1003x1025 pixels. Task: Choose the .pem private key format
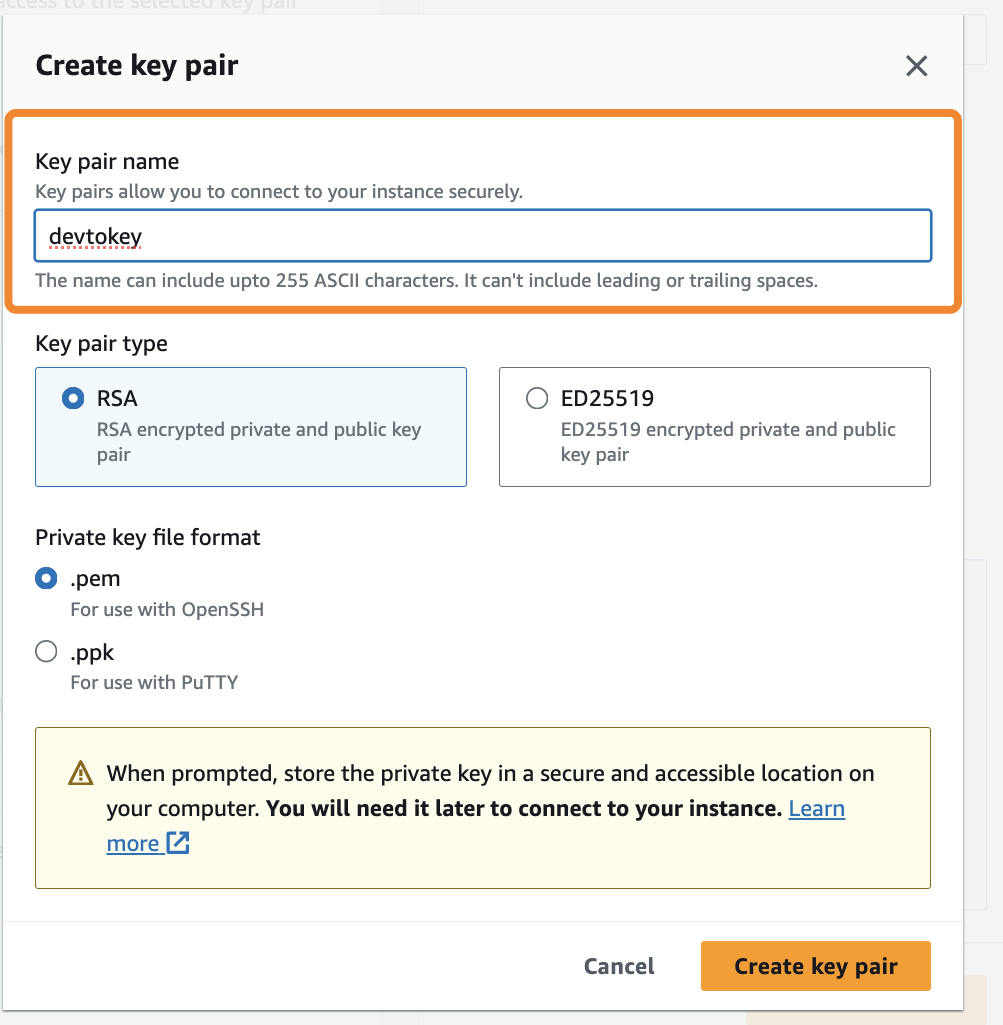pyautogui.click(x=46, y=578)
